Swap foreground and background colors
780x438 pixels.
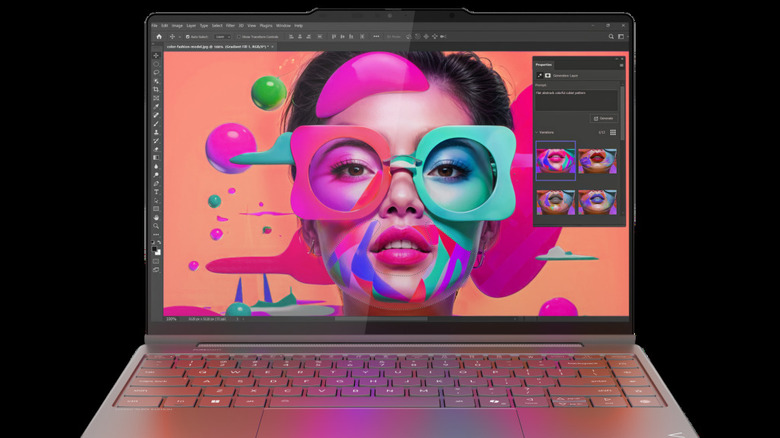tap(159, 243)
